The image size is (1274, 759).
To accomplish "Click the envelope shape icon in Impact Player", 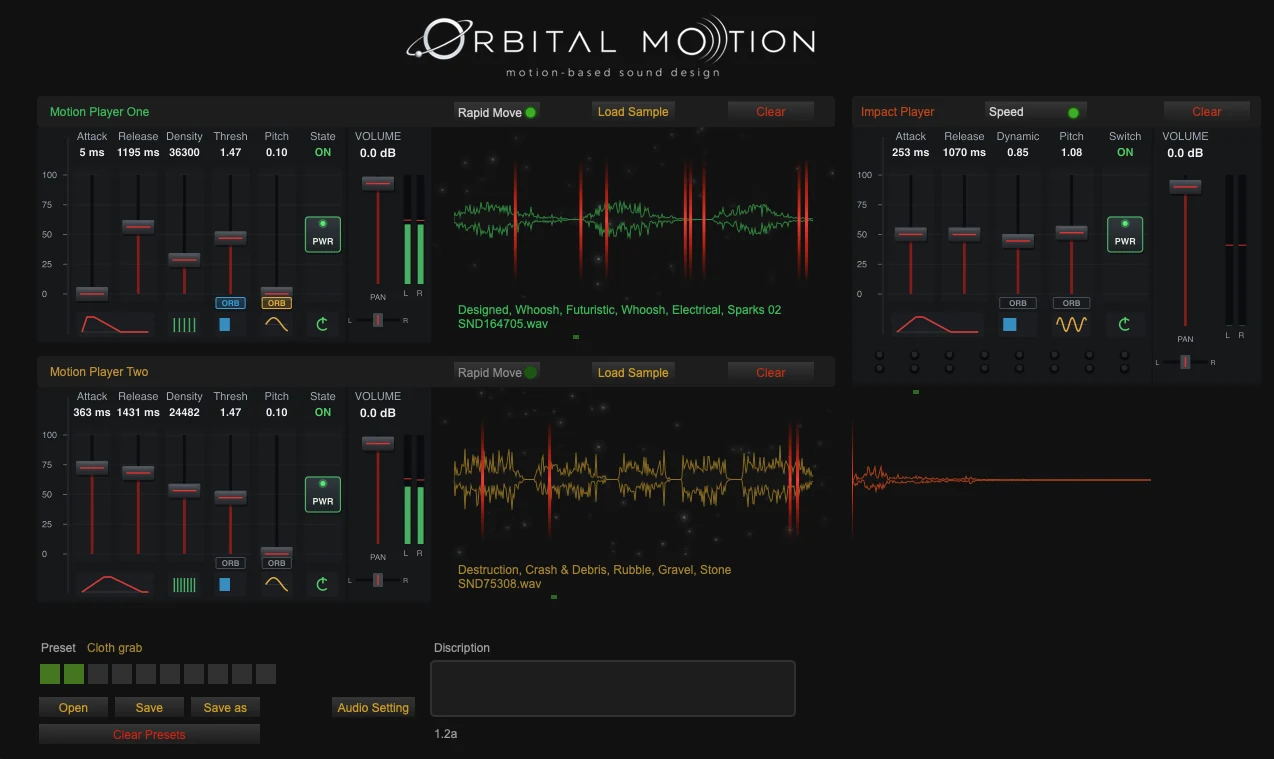I will pyautogui.click(x=937, y=324).
